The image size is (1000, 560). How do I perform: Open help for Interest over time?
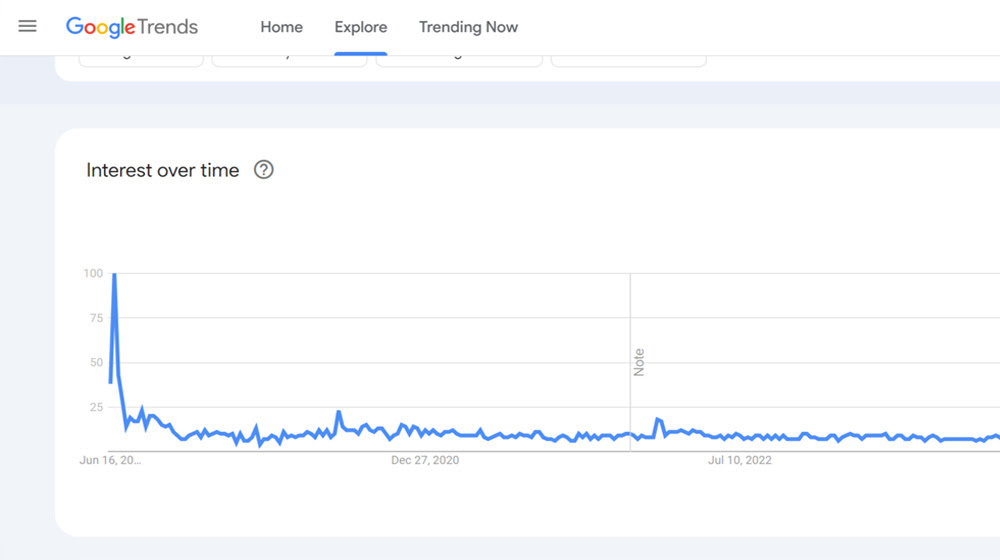[x=264, y=170]
